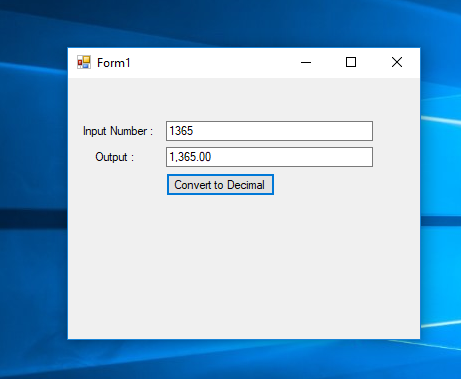
Task: Select the Input Number label
Action: (118, 131)
